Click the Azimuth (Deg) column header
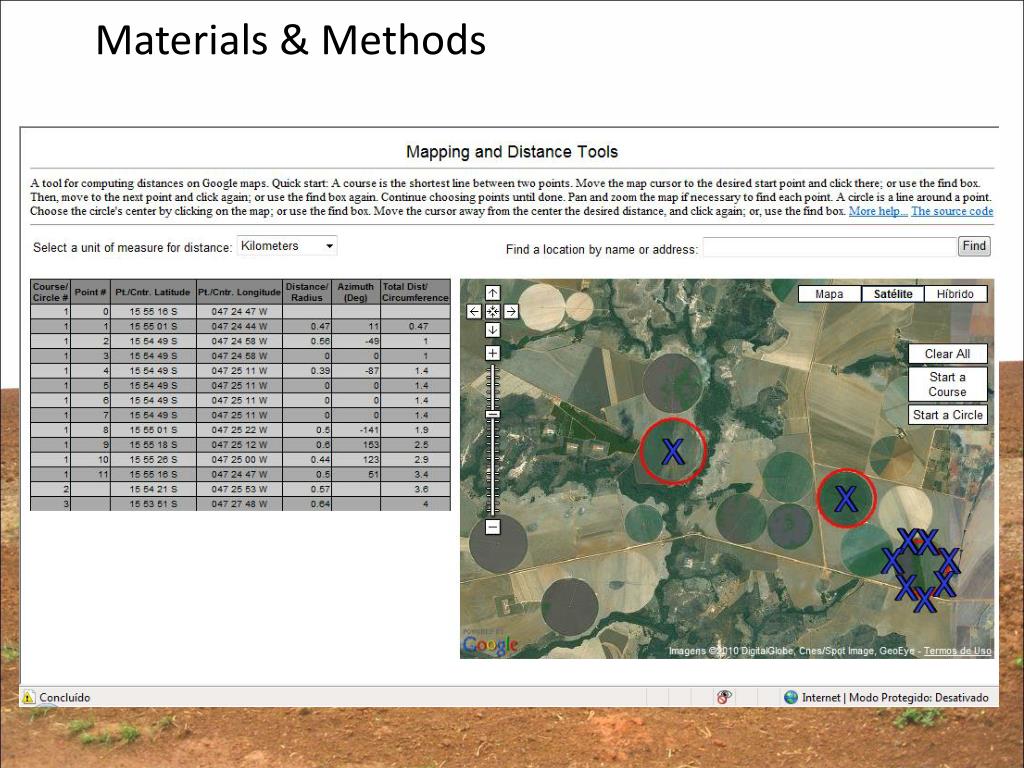 pos(356,292)
